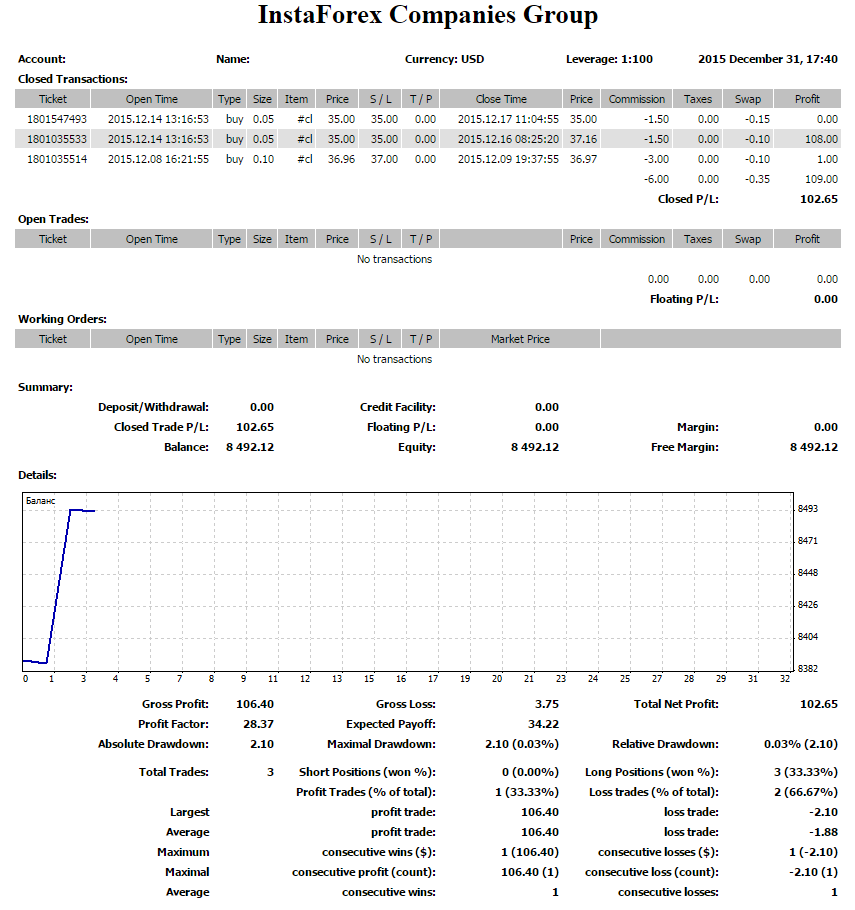The image size is (855, 910).
Task: Select the 37.16 close price cell
Action: pyautogui.click(x=583, y=139)
